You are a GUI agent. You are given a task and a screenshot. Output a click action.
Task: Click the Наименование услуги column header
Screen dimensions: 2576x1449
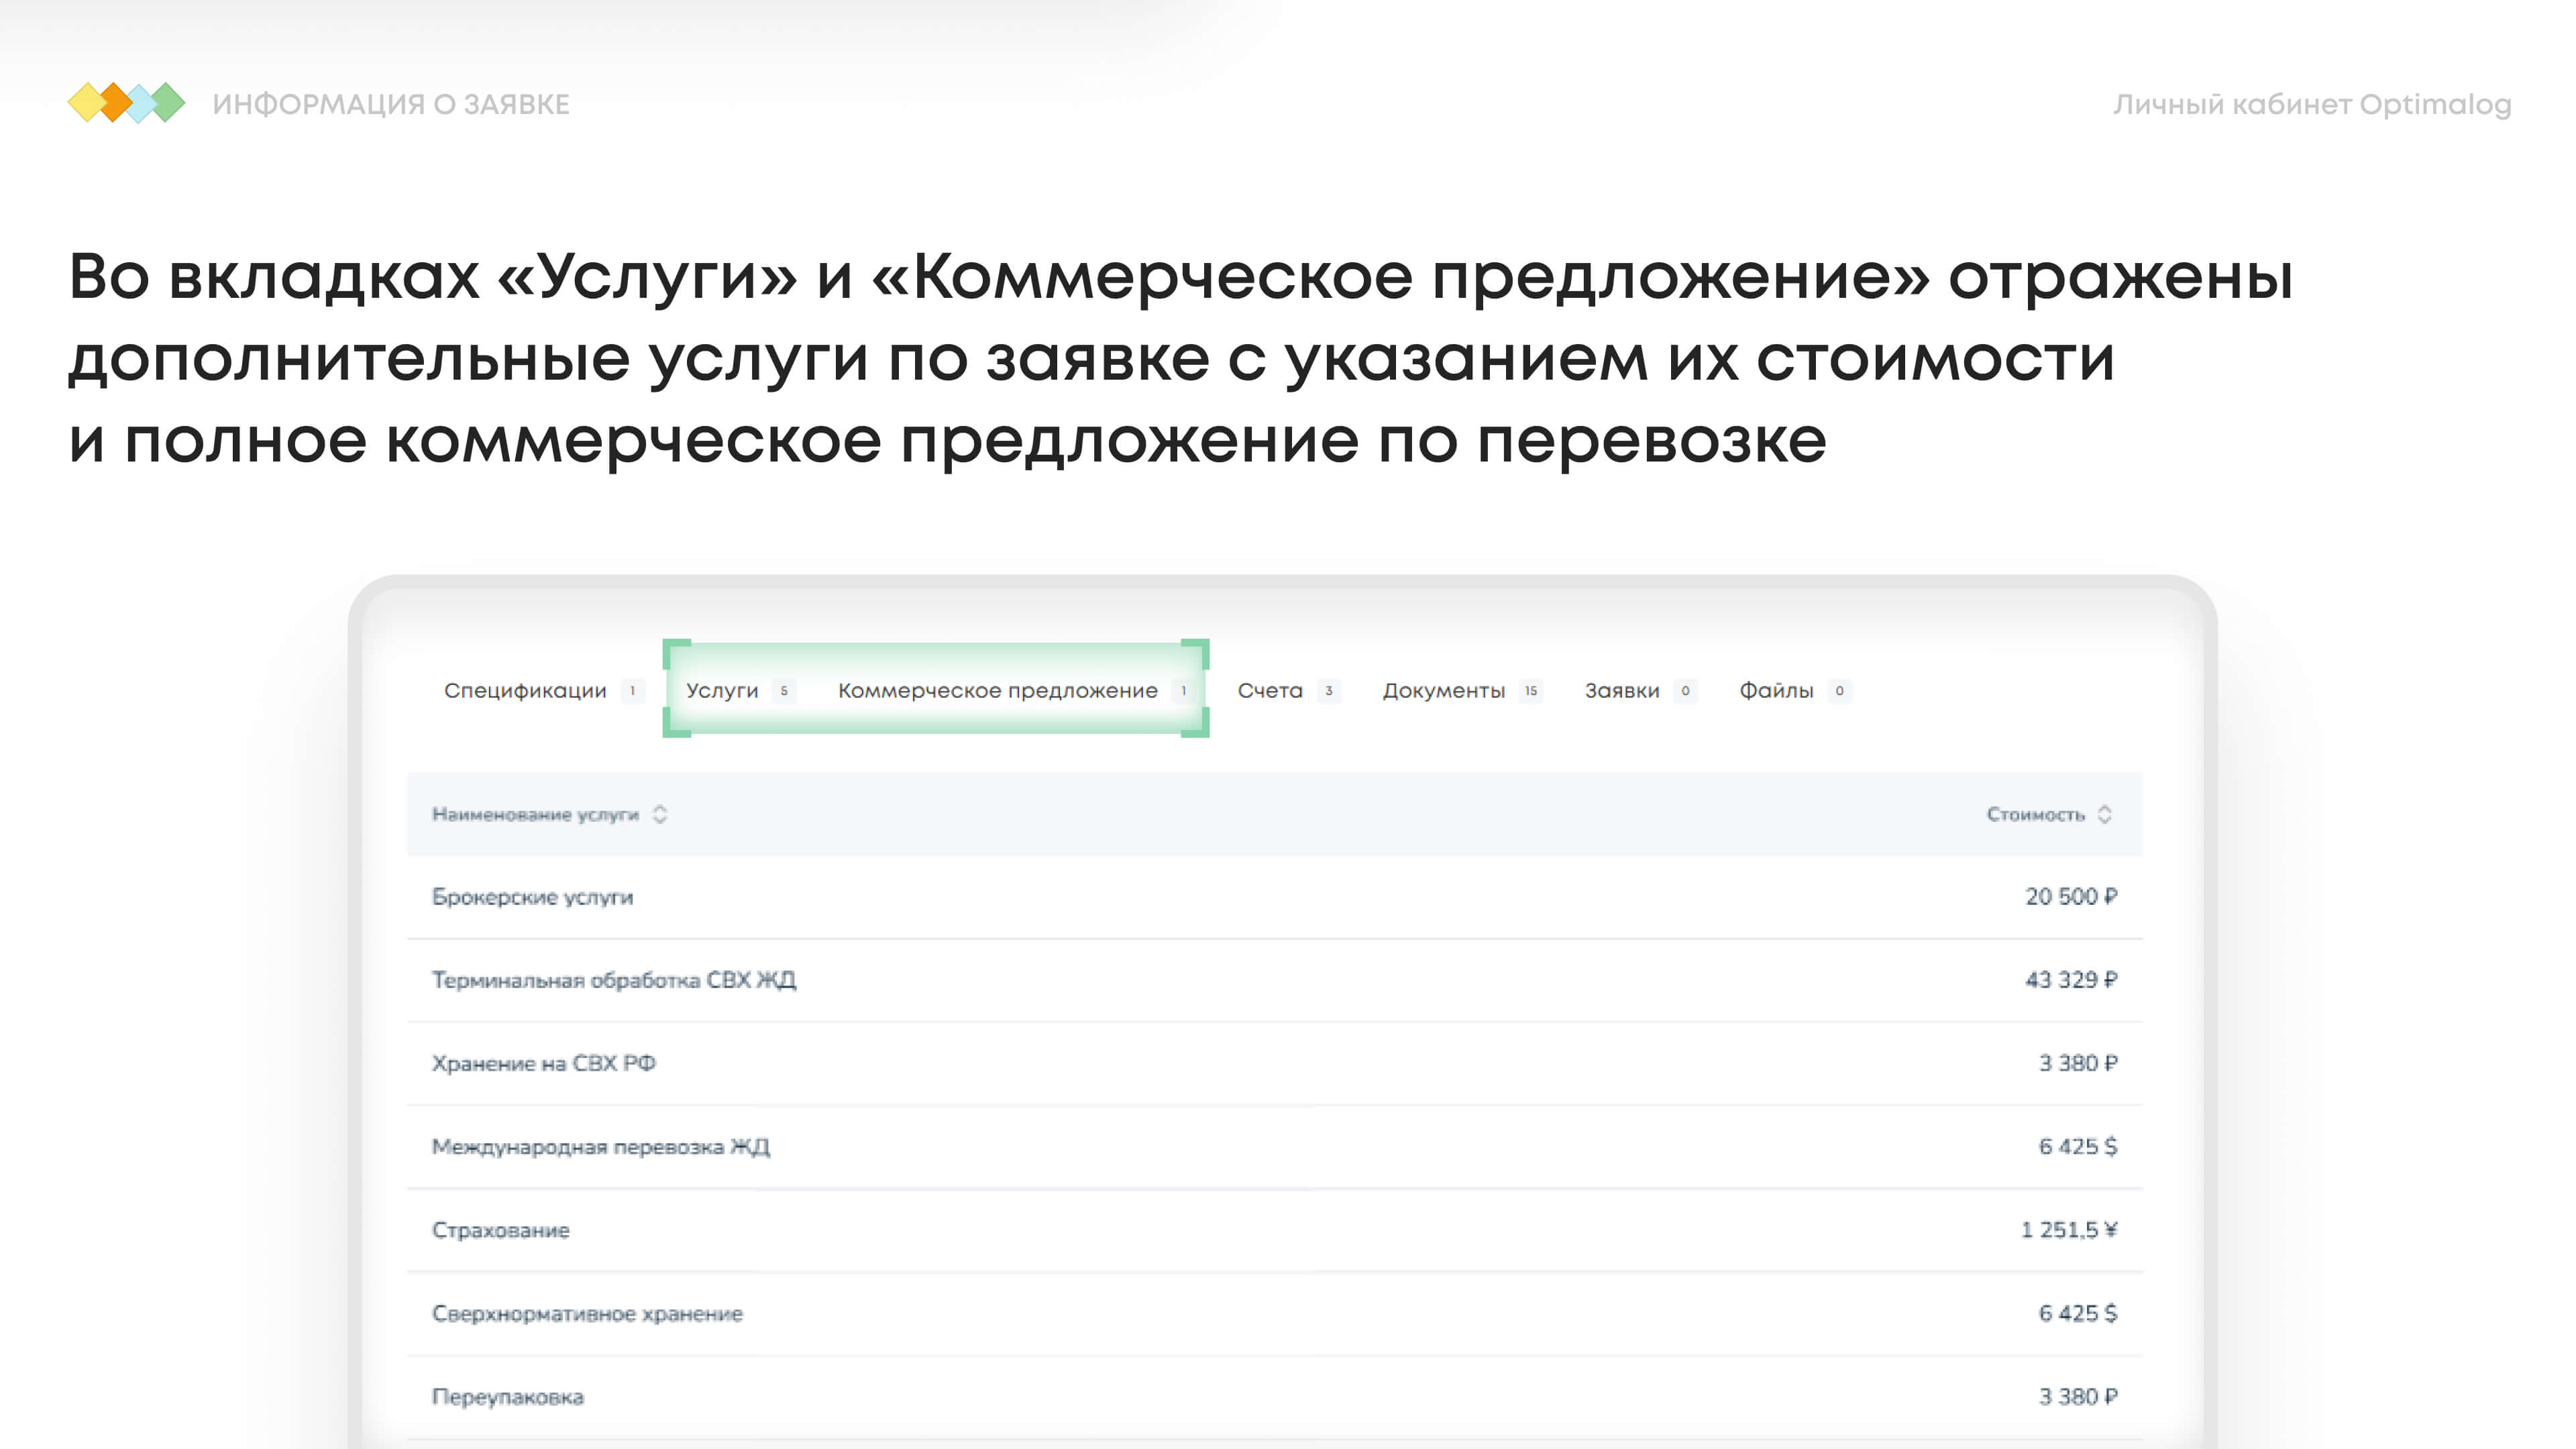coord(535,814)
